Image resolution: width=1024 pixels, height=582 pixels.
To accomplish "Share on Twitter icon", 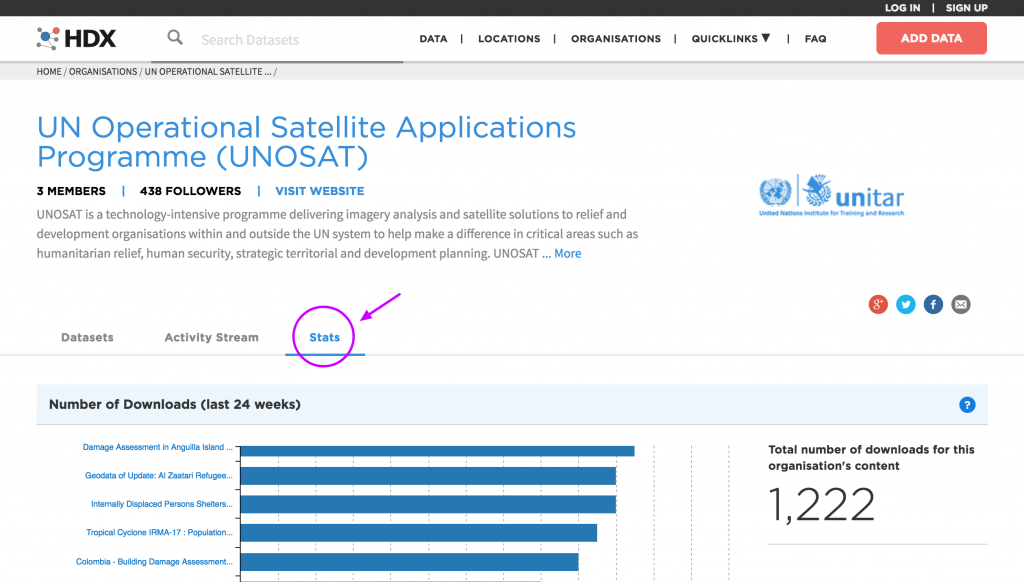I will point(906,305).
